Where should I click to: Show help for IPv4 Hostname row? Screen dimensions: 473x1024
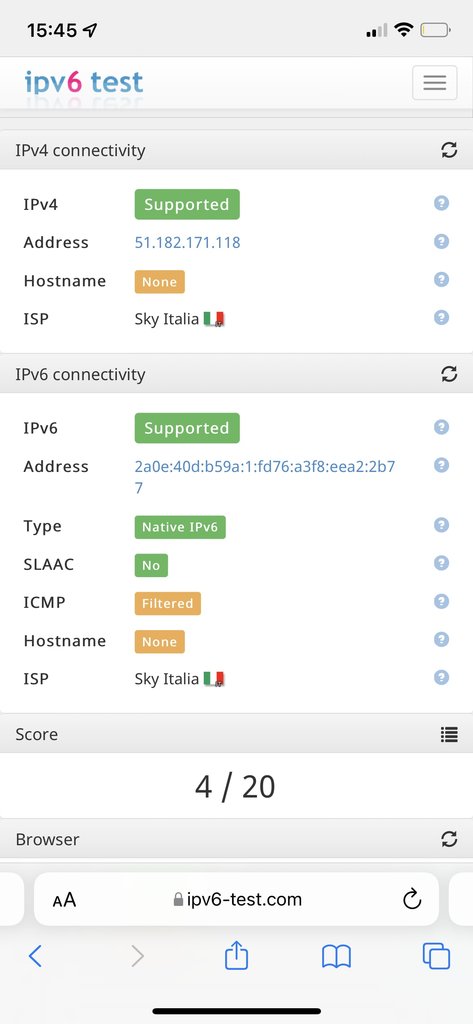[x=442, y=280]
